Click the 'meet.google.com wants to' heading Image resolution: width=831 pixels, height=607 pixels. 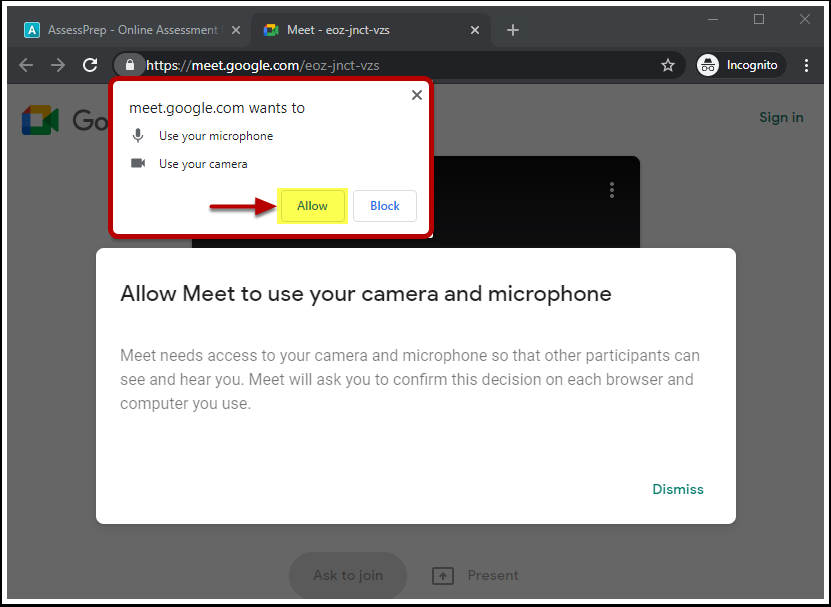point(217,108)
